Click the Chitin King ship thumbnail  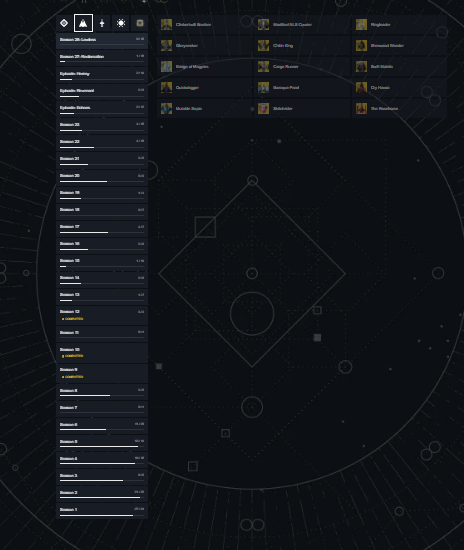263,45
